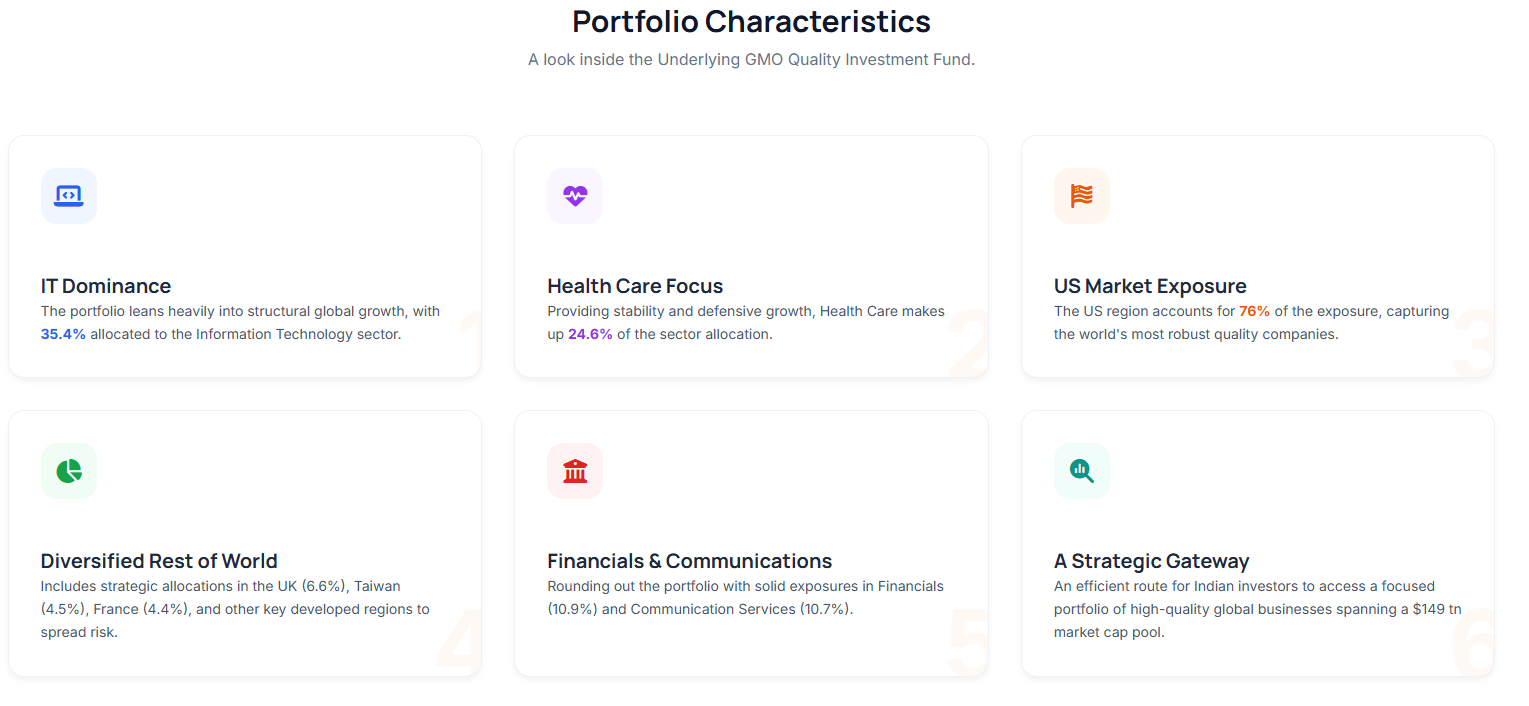Select the US Market Exposure heading

(1150, 286)
